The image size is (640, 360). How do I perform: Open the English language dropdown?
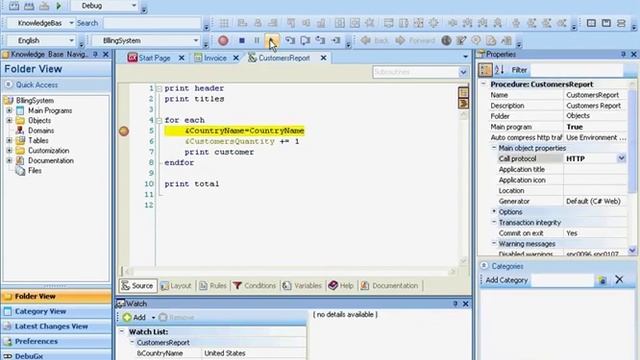click(71, 40)
